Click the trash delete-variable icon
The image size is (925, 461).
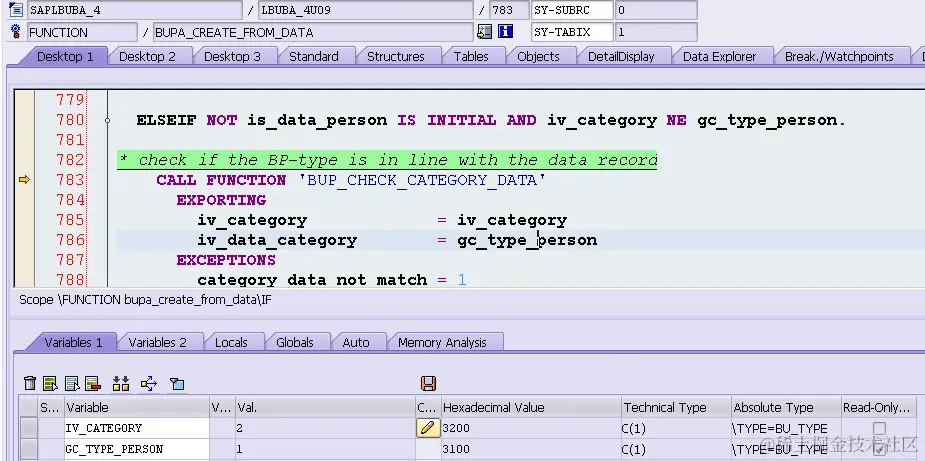tap(29, 384)
